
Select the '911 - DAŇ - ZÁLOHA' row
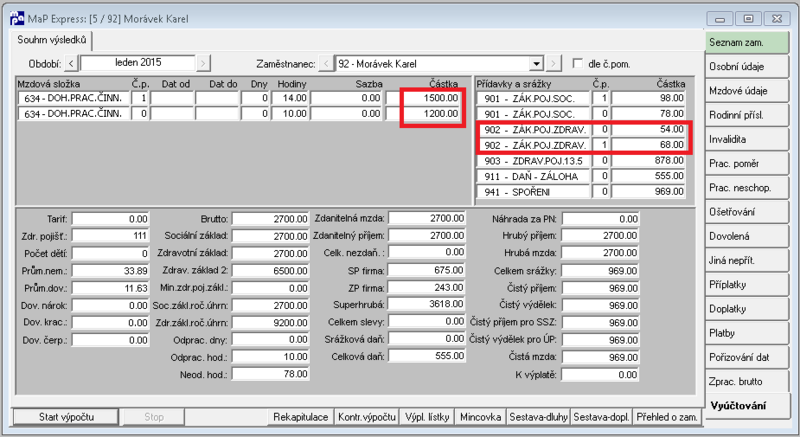pyautogui.click(x=581, y=176)
